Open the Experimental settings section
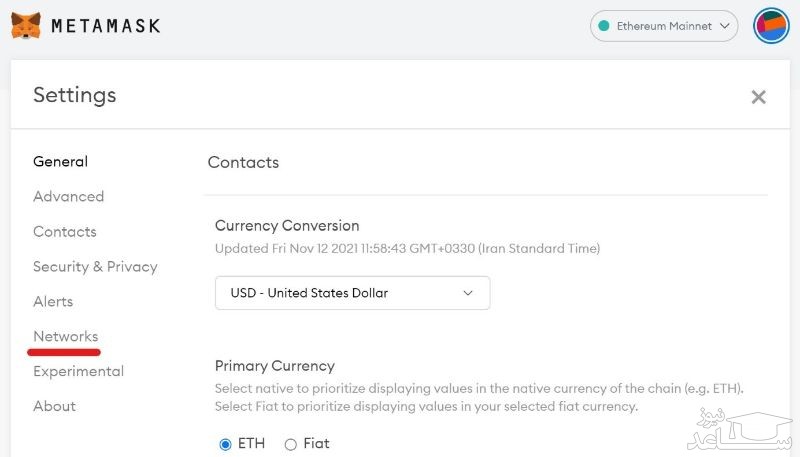Viewport: 800px width, 457px height. coord(78,372)
